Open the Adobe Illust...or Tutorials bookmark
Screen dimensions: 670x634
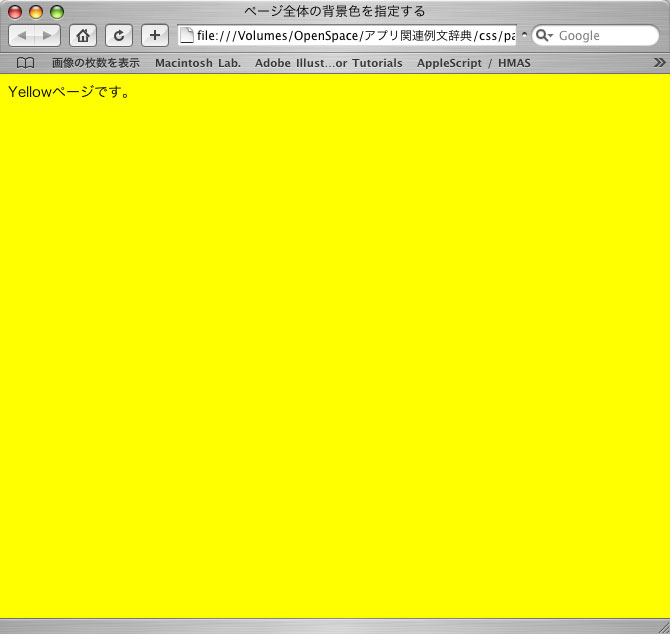click(329, 63)
